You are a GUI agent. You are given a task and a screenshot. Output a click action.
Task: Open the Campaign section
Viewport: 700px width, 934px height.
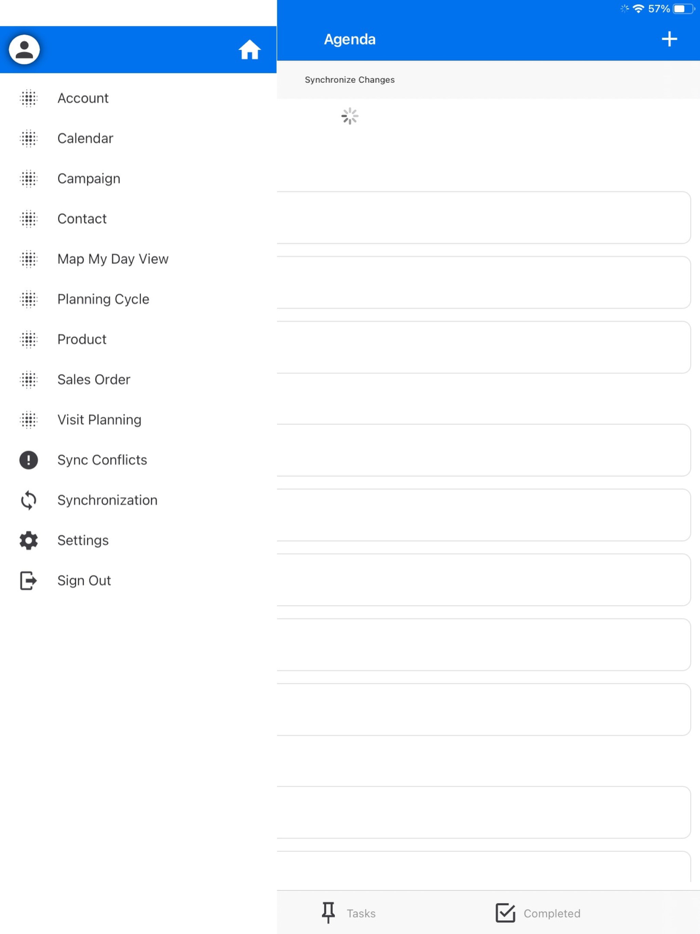[88, 178]
